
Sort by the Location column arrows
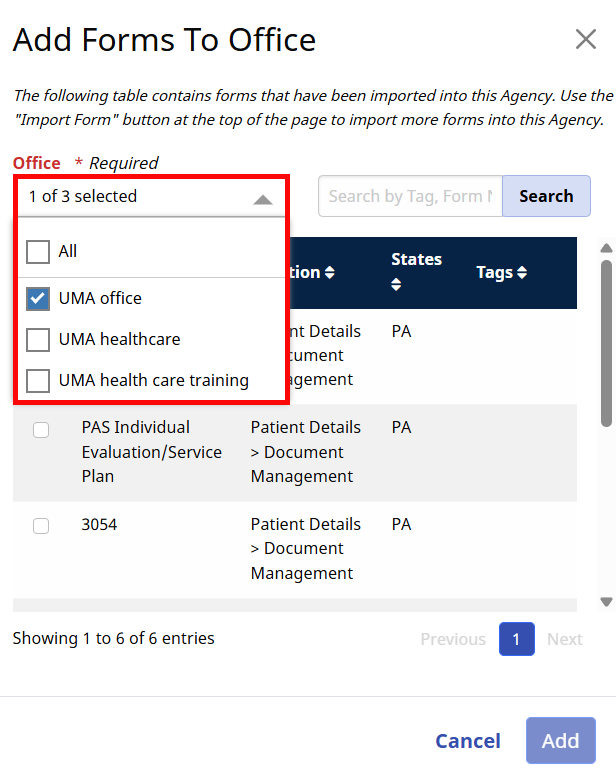coord(330,273)
